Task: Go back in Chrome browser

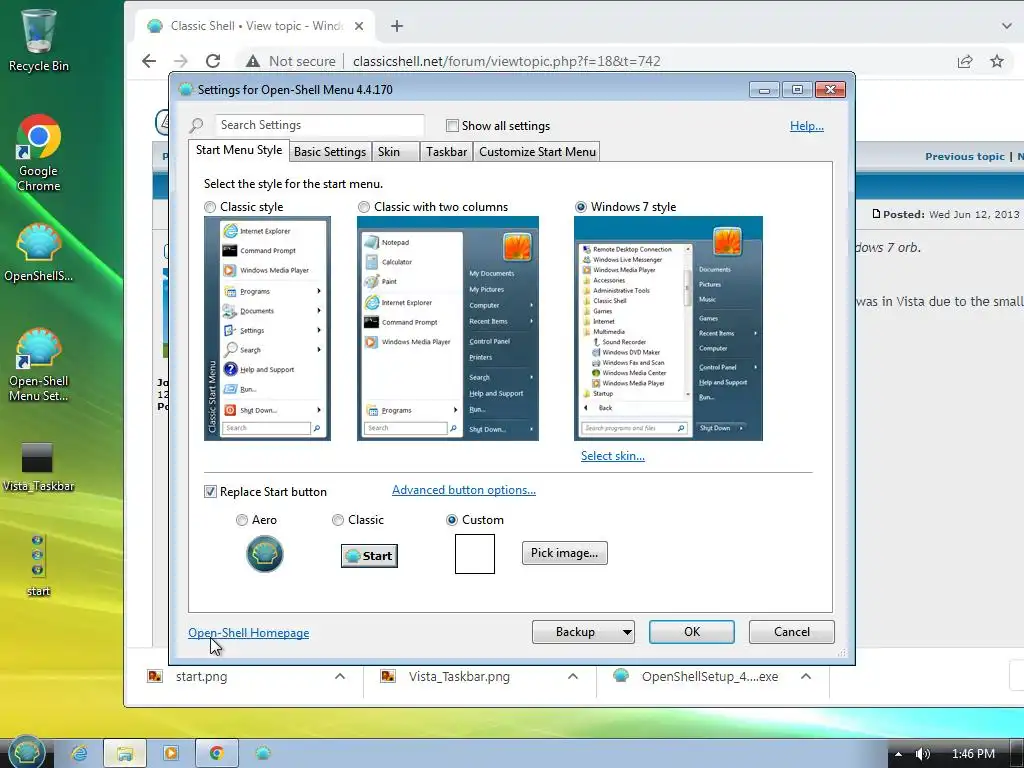Action: (x=149, y=61)
